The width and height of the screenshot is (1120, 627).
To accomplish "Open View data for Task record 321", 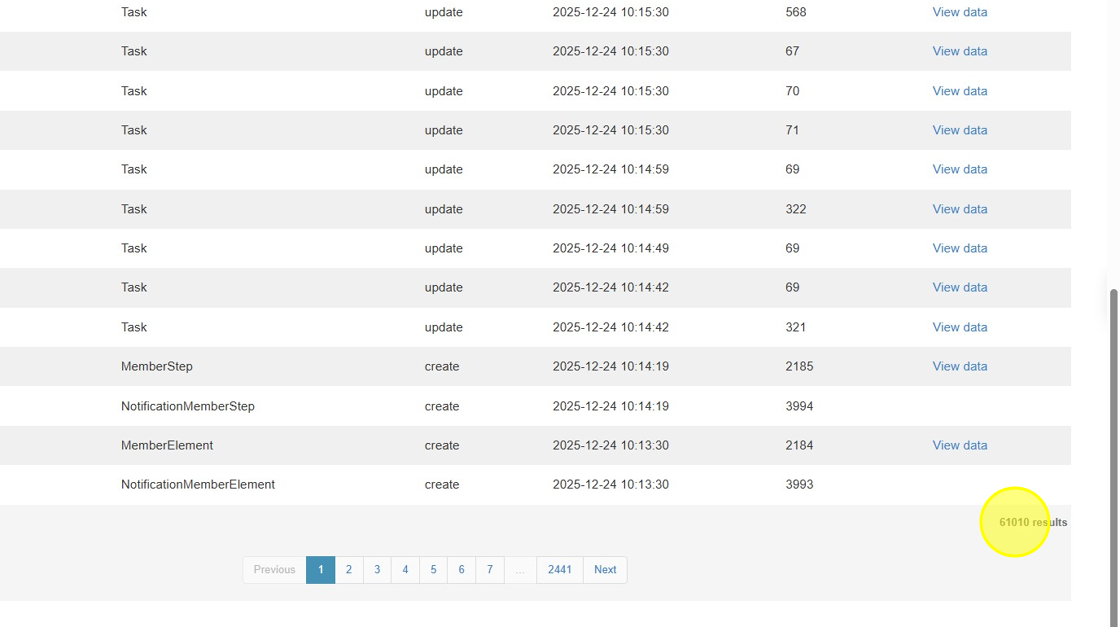I will 959,327.
